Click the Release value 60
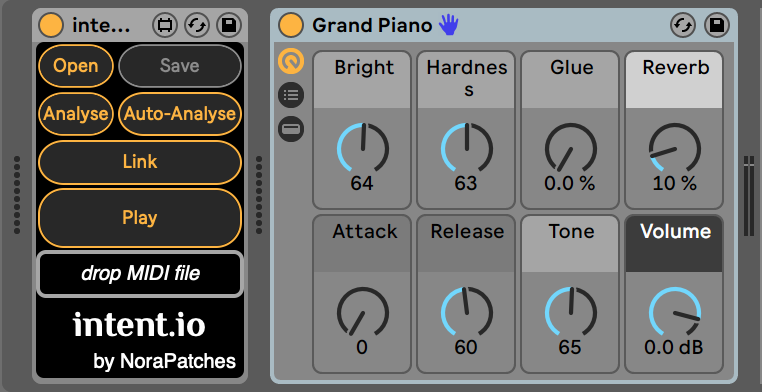 coord(466,348)
